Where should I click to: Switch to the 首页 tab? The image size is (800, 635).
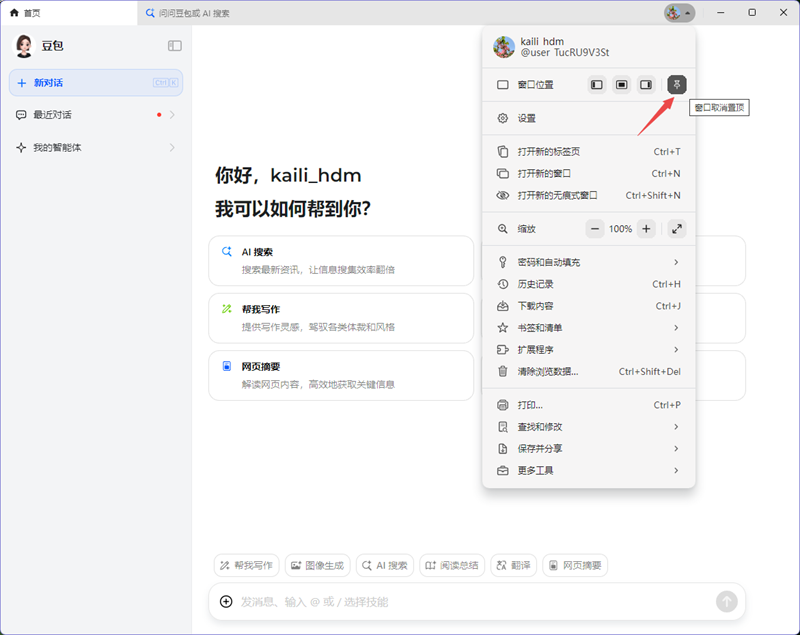pos(27,13)
